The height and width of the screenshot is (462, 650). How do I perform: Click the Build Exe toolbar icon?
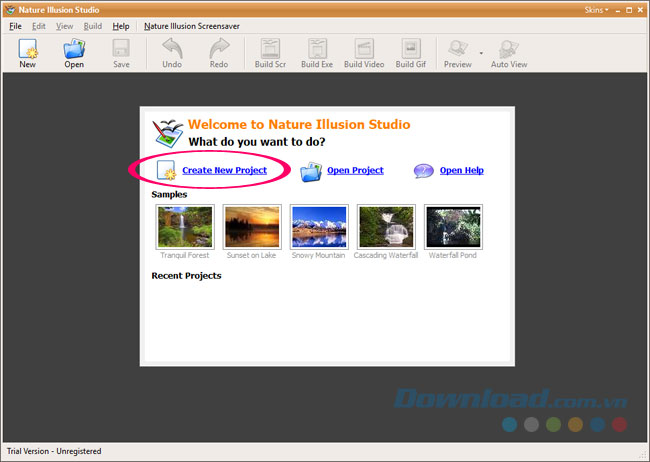click(x=317, y=49)
